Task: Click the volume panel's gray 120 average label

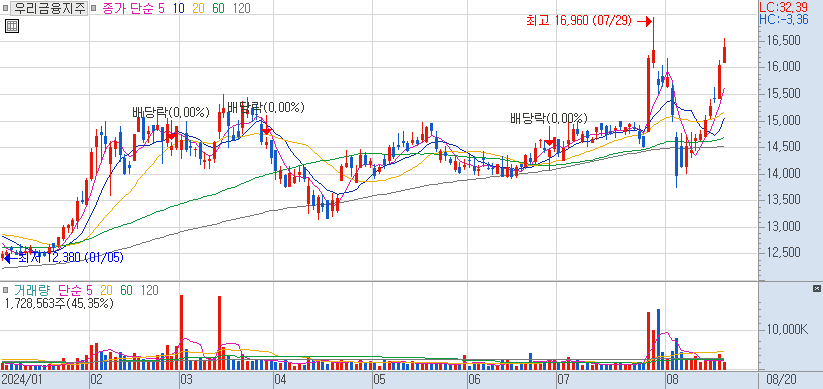Action: (150, 290)
